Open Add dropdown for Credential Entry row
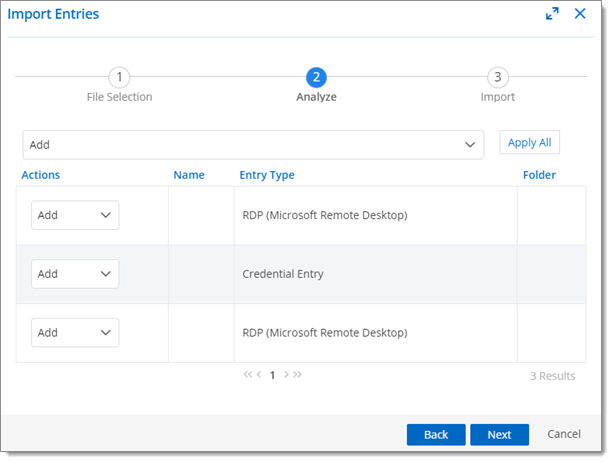 [75, 274]
